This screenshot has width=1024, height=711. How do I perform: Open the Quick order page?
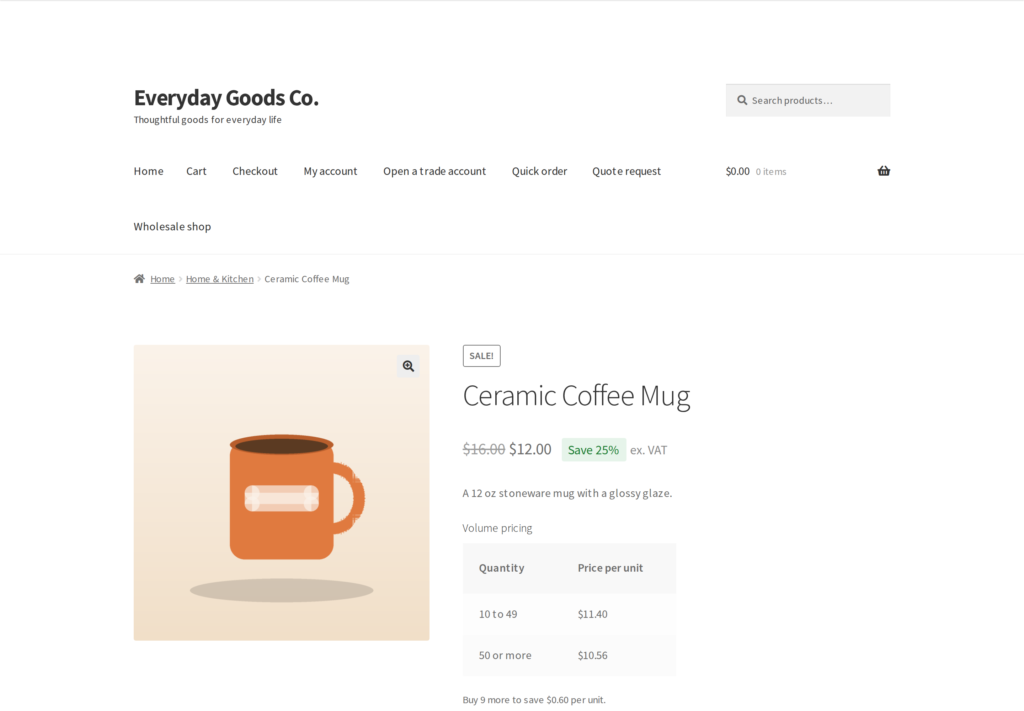[539, 171]
